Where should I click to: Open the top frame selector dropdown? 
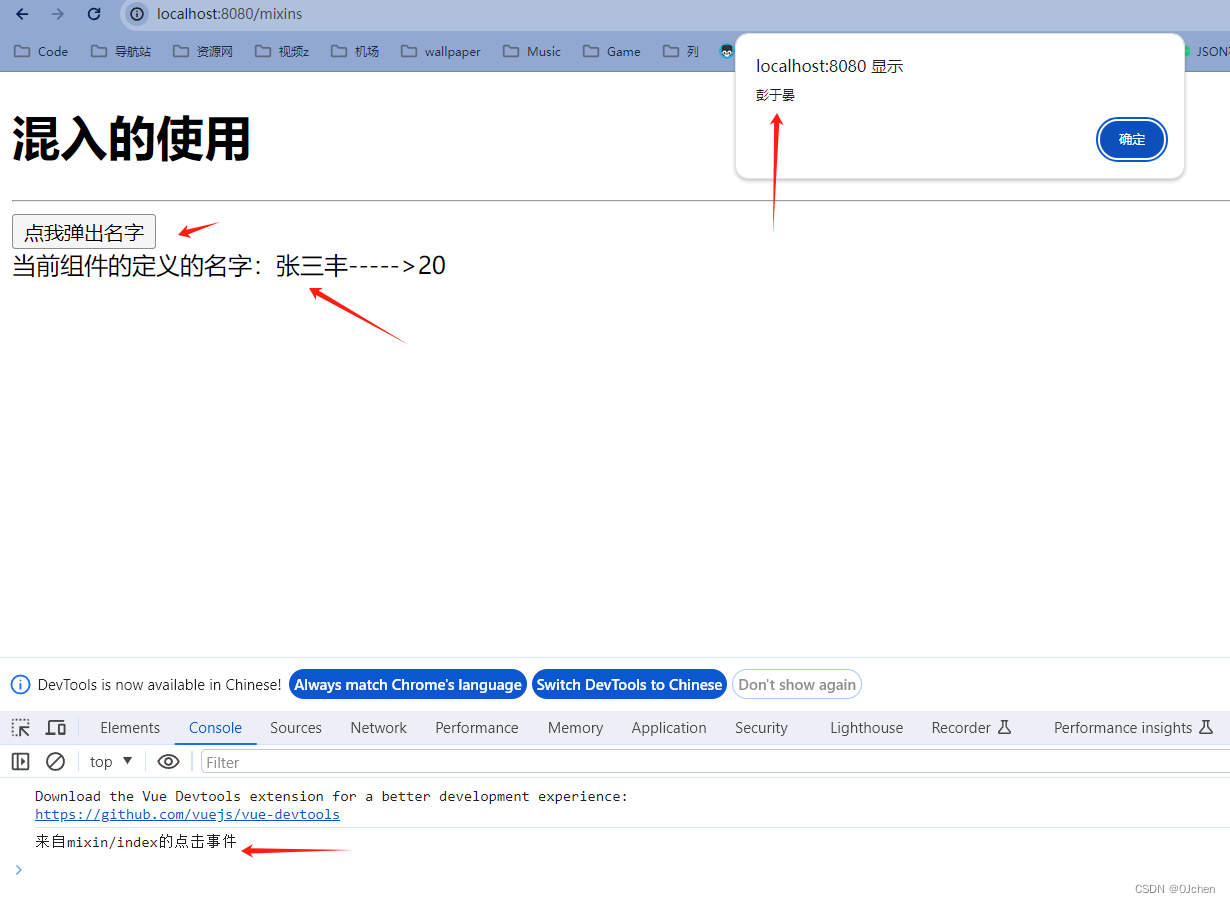point(110,761)
